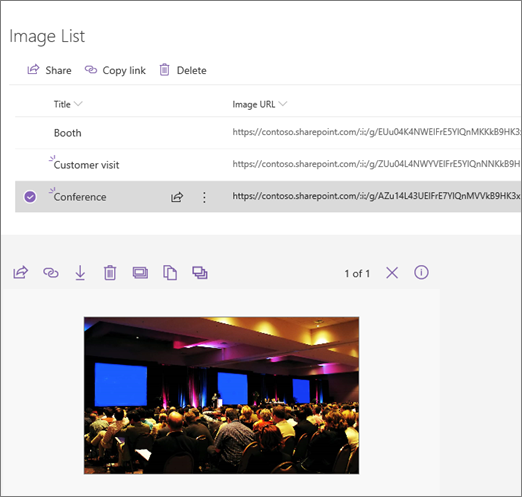Click the conference hall preview image
This screenshot has width=522, height=497.
[221, 395]
